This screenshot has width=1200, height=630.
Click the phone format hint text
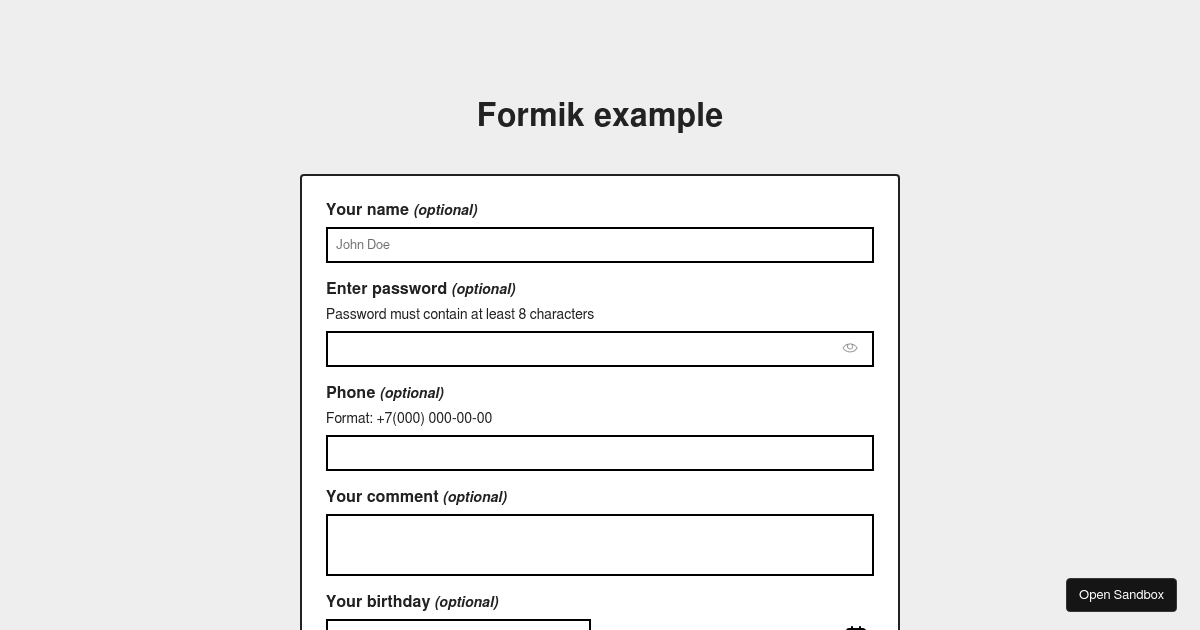[409, 418]
